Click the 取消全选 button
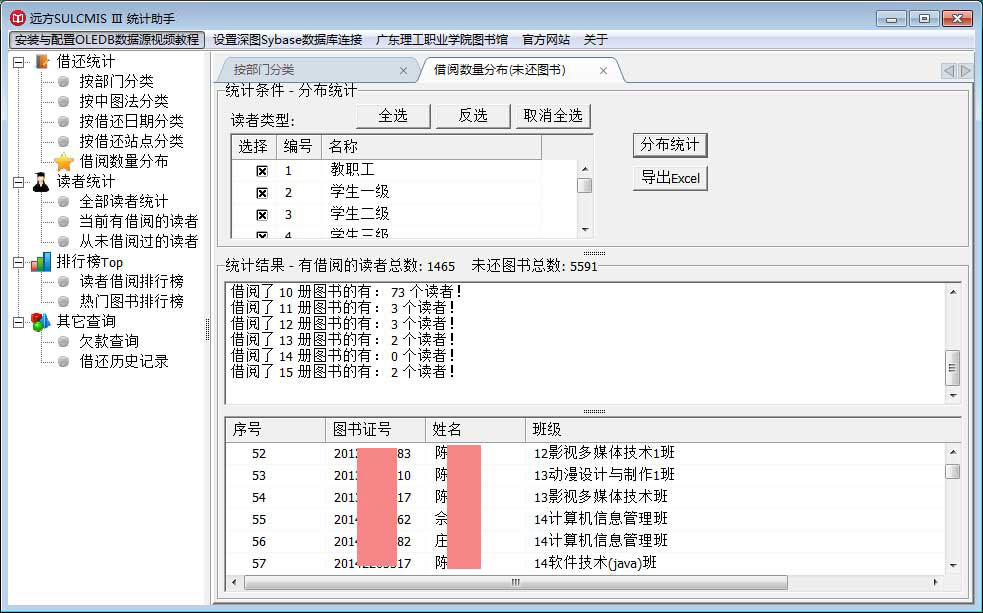983x613 pixels. (553, 116)
